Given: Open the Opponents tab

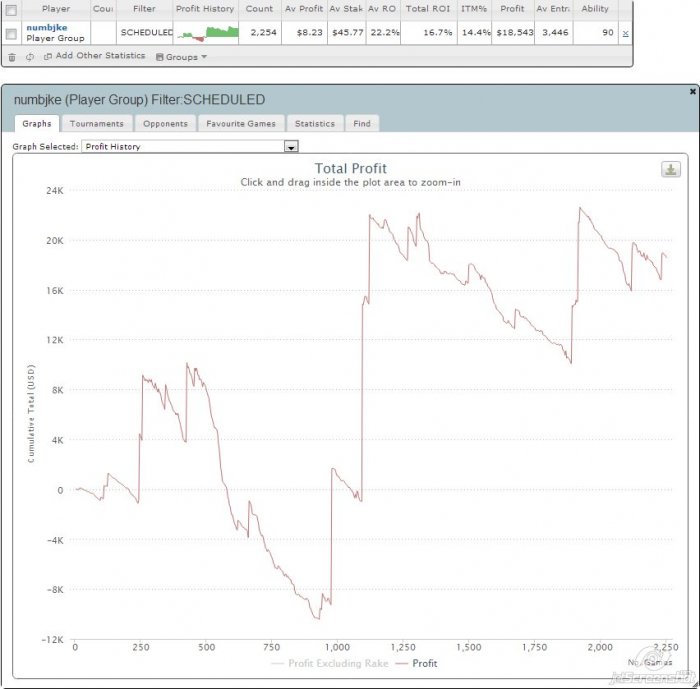Looking at the screenshot, I should click(x=165, y=123).
